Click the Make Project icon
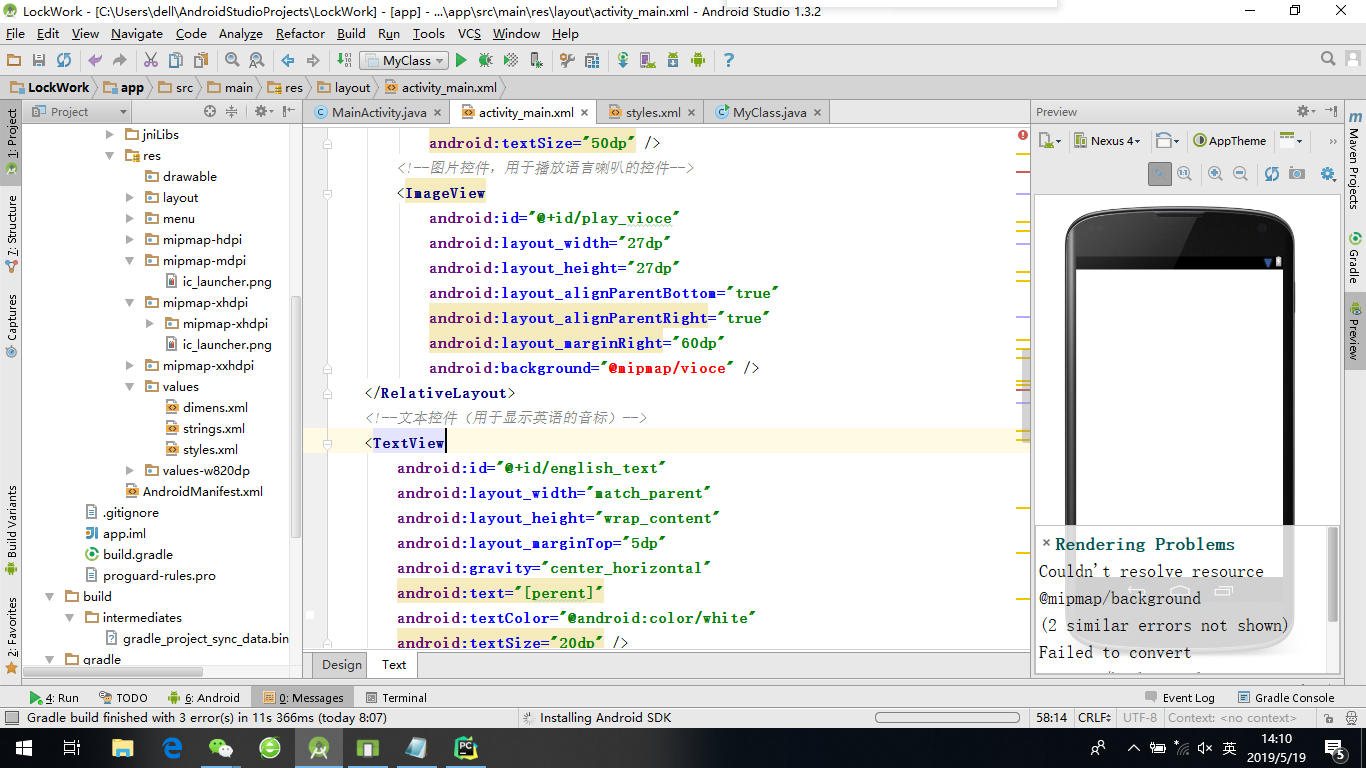Image resolution: width=1366 pixels, height=768 pixels. coord(344,60)
